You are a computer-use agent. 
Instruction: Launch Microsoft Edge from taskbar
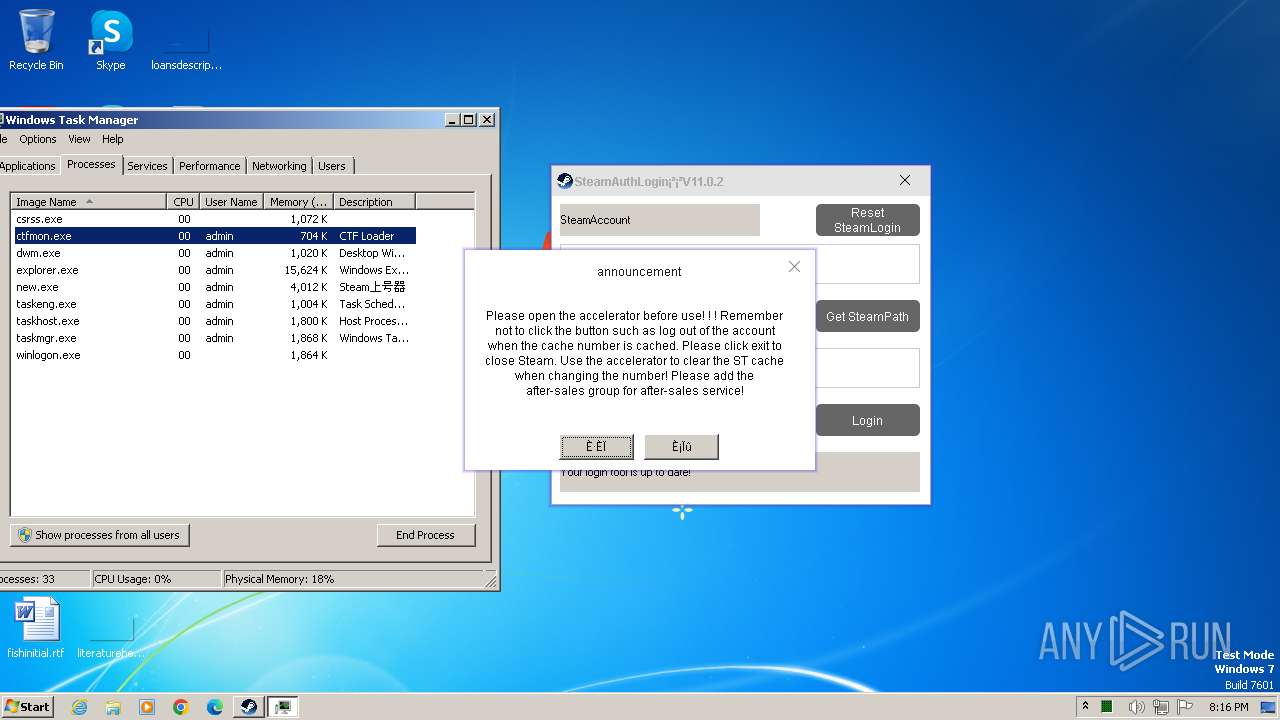[215, 707]
